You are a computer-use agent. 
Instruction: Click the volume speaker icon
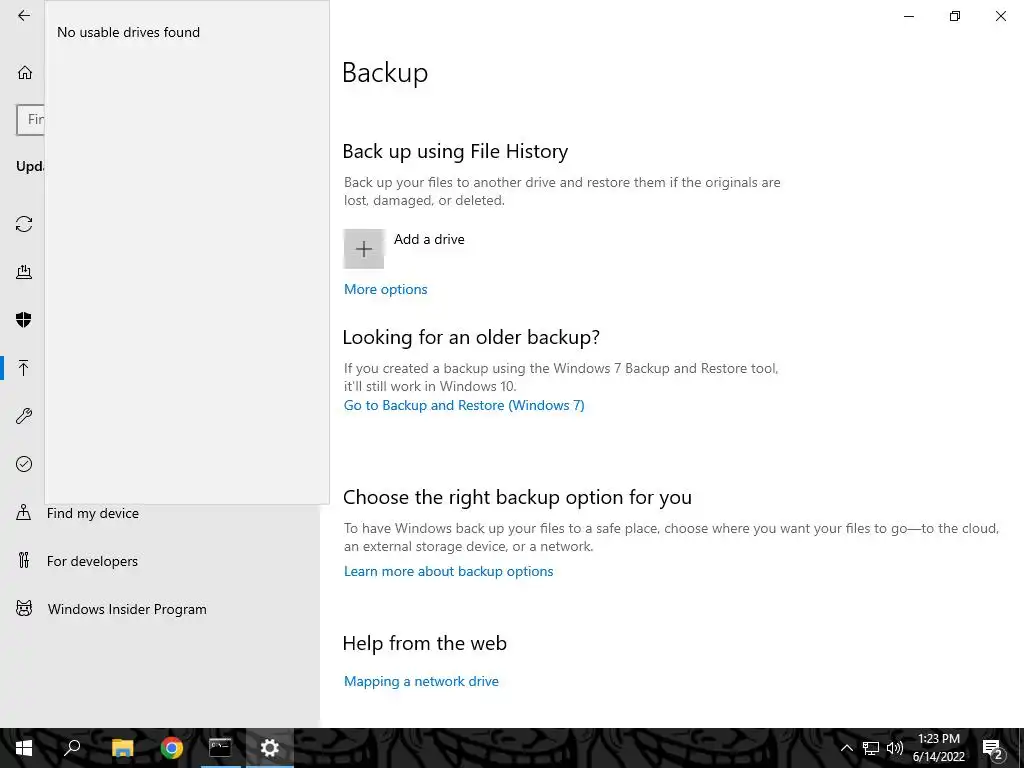[895, 748]
